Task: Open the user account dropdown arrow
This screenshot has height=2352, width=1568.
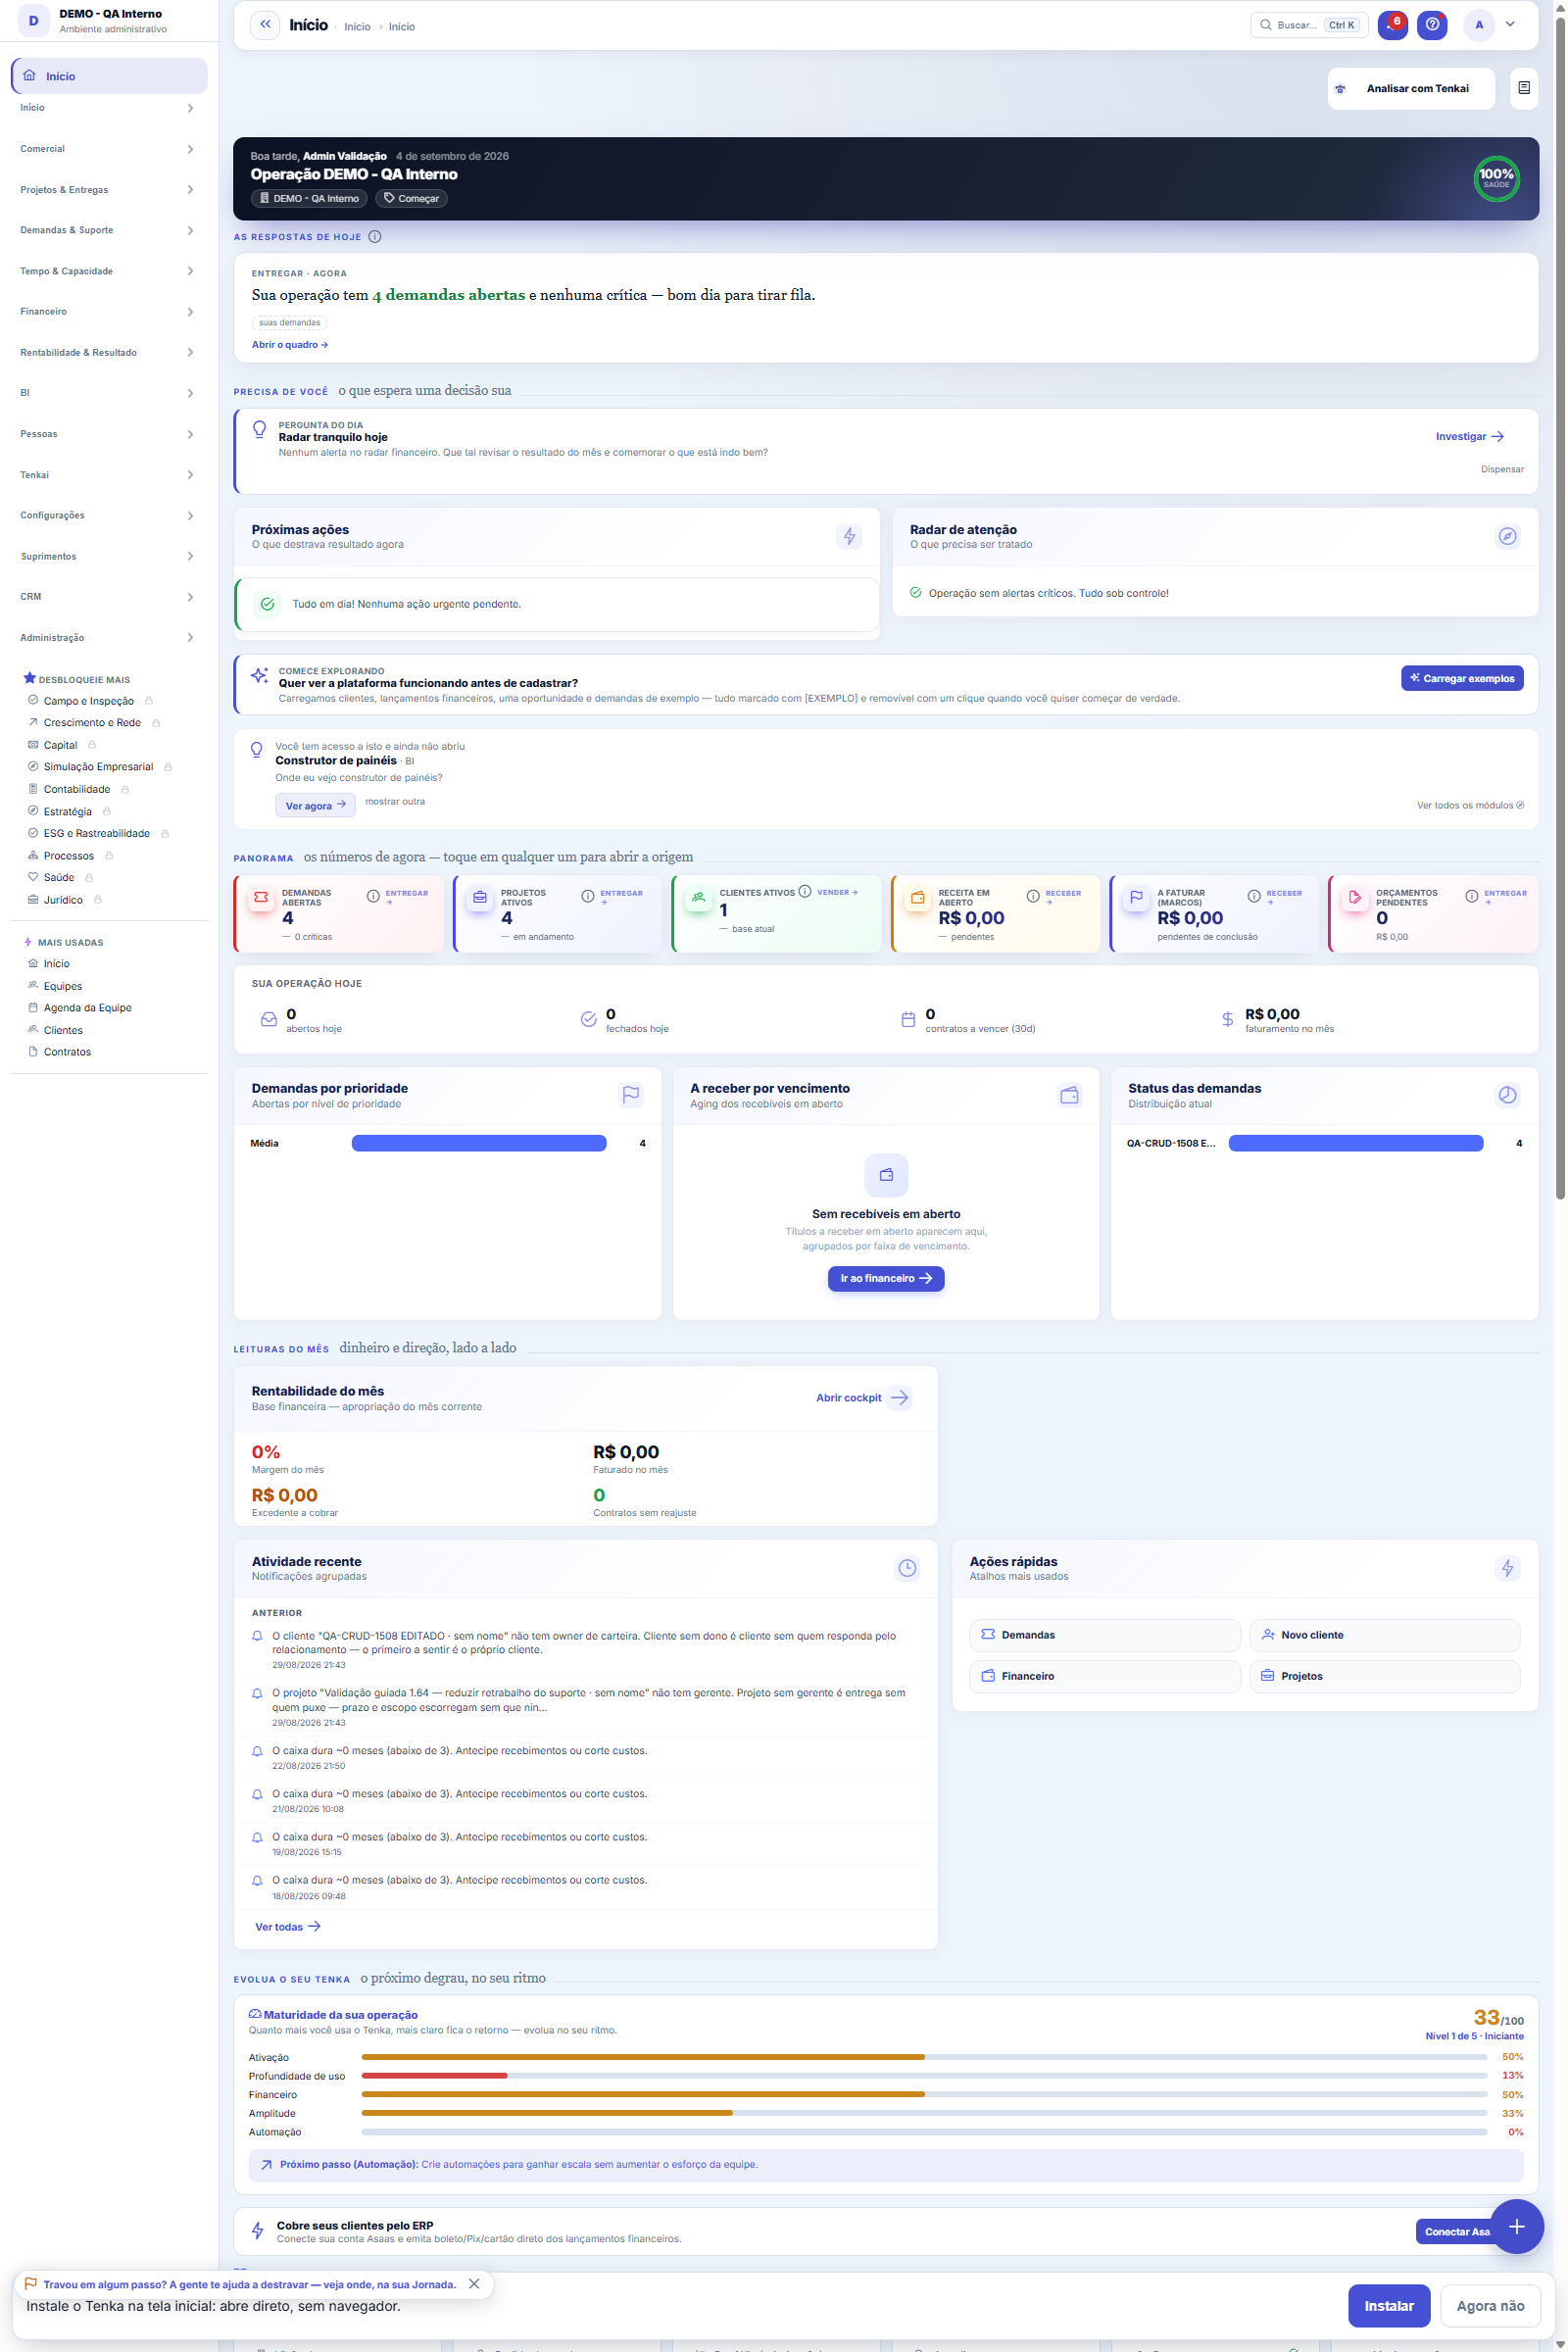Action: (x=1510, y=25)
